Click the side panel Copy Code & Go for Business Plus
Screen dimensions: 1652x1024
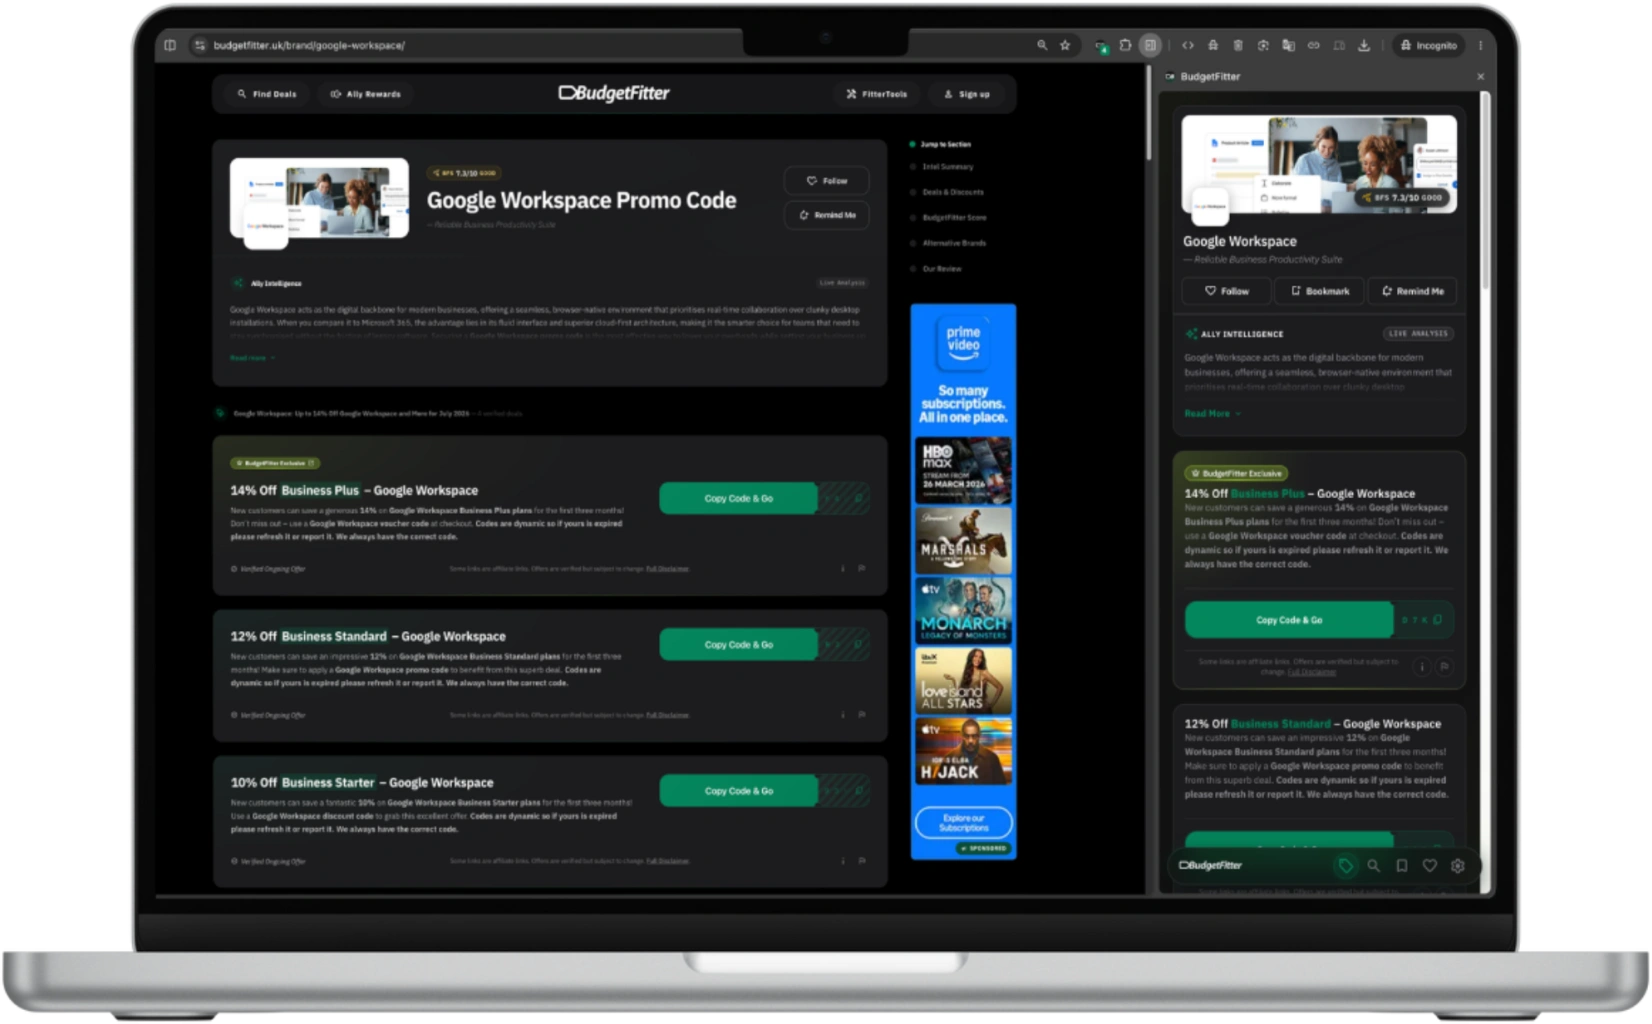pos(1288,620)
